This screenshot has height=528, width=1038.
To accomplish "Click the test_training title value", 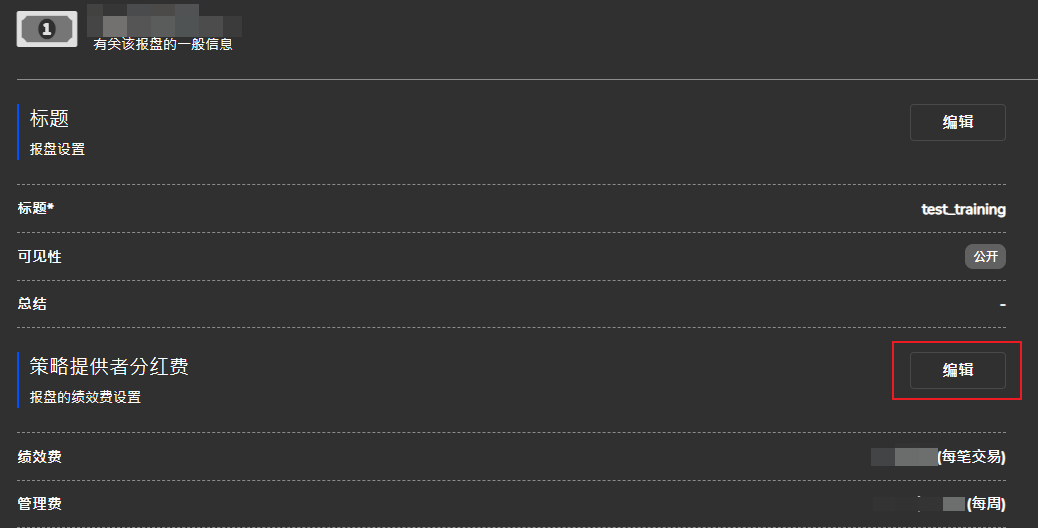I will pos(963,209).
